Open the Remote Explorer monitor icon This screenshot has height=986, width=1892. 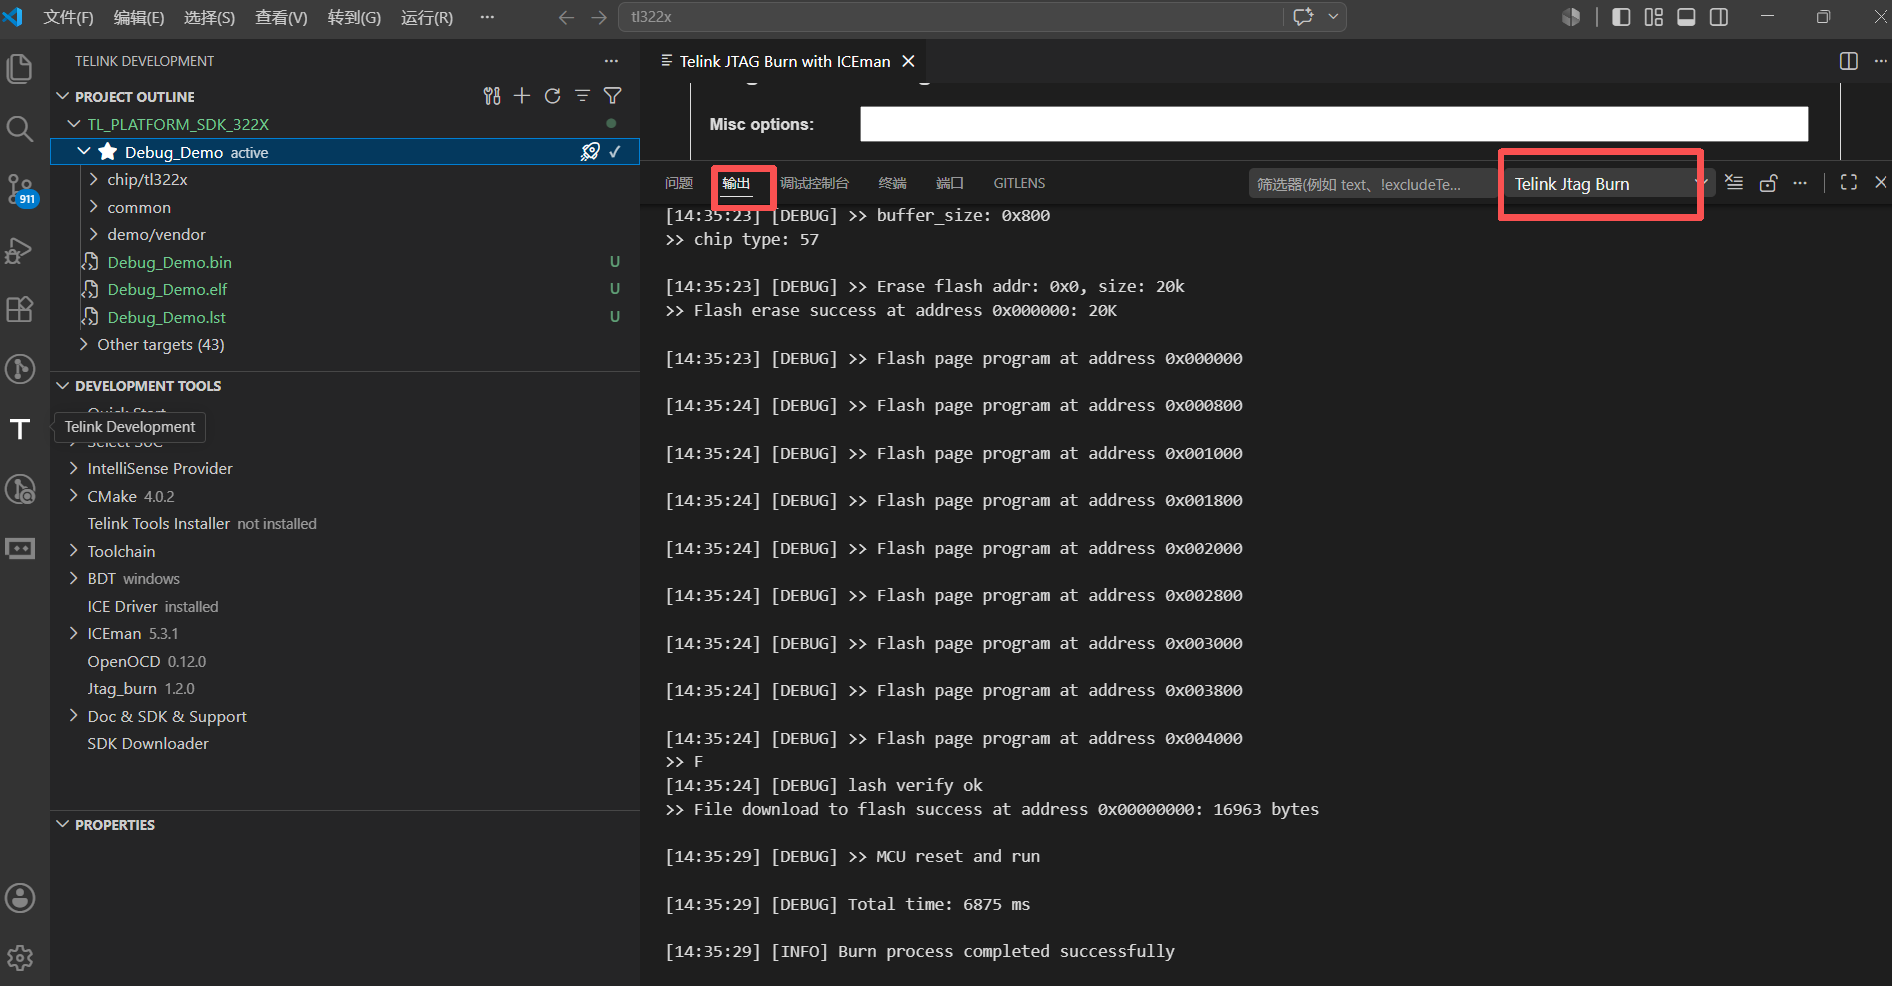[x=20, y=549]
